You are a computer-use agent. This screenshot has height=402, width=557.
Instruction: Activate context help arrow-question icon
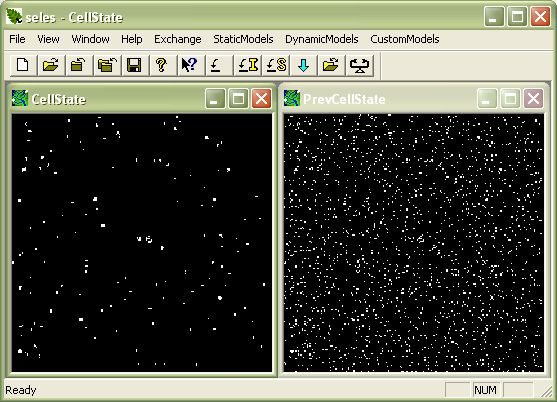[x=190, y=65]
